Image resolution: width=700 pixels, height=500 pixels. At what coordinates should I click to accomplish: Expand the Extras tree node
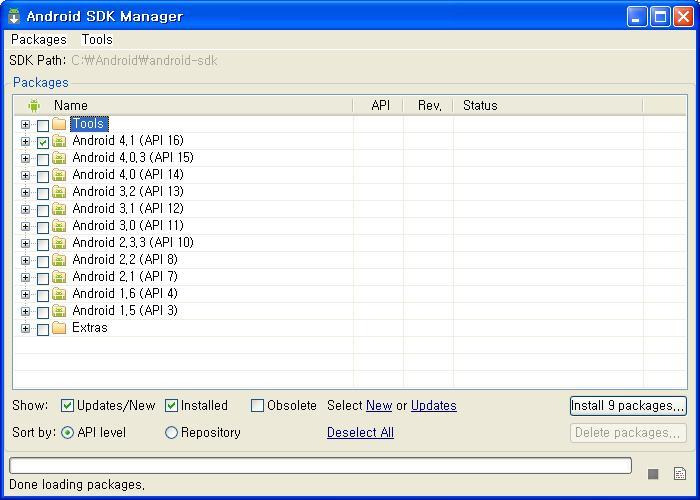25,328
